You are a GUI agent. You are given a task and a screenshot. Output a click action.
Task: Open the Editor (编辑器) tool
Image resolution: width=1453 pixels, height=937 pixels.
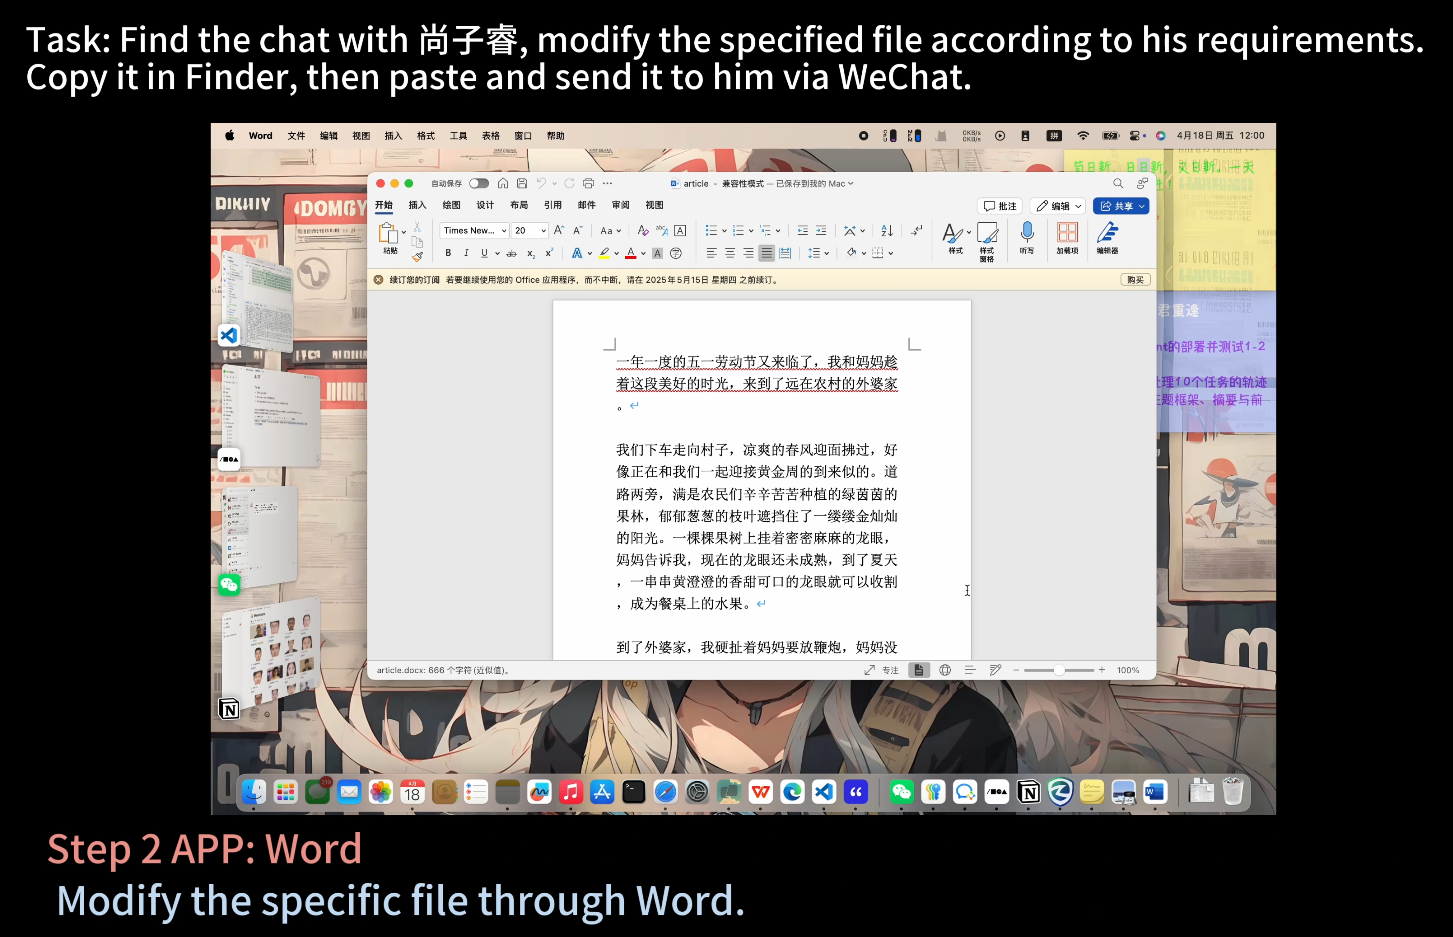click(x=1107, y=237)
